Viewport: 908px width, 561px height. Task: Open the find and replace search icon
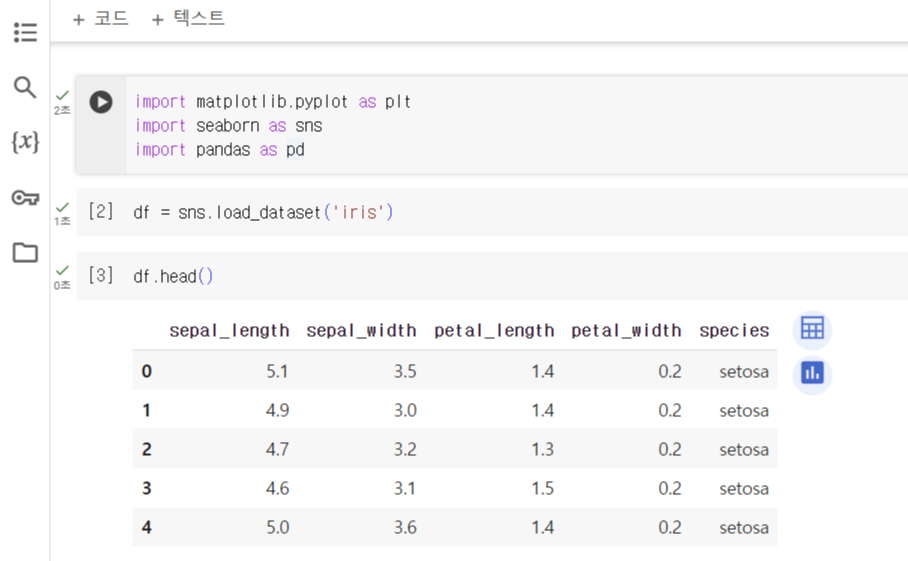25,87
